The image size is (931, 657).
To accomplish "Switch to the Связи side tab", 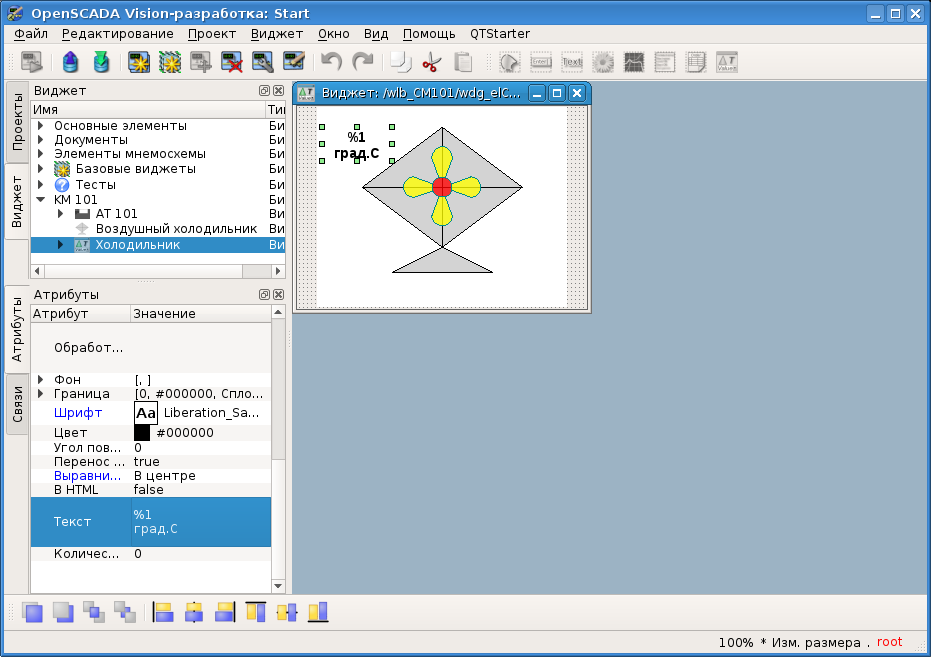I will coord(17,404).
